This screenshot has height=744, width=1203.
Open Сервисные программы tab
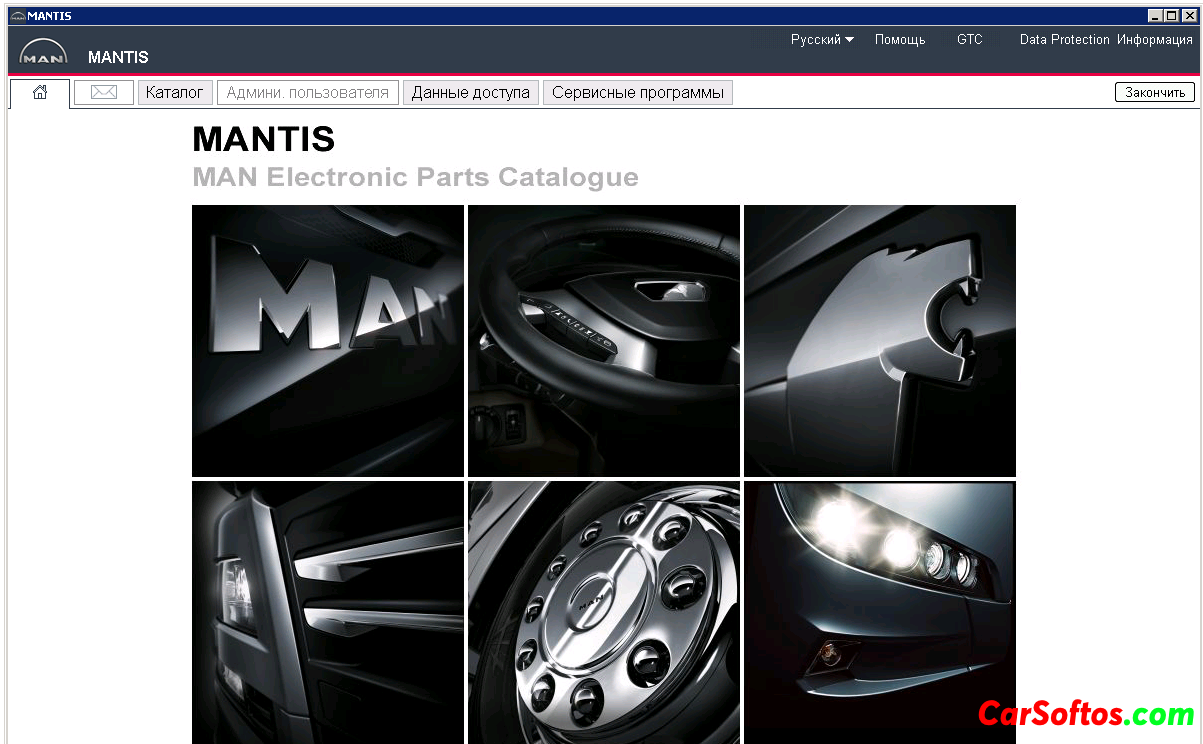(638, 93)
